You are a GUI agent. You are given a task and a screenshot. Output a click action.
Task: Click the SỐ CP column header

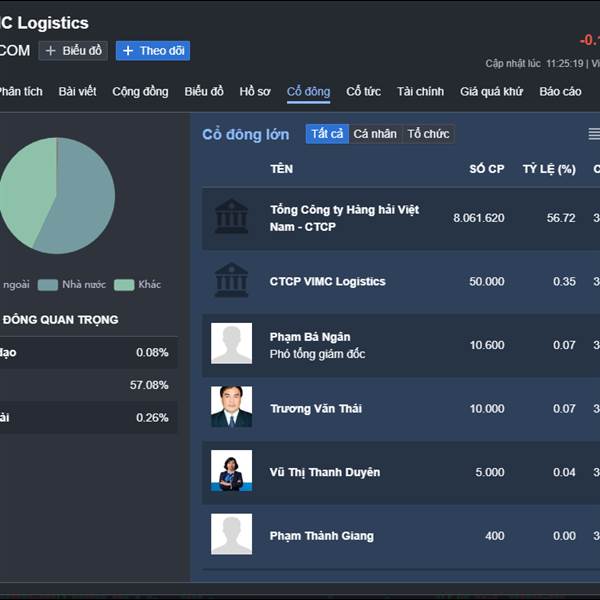click(x=487, y=169)
